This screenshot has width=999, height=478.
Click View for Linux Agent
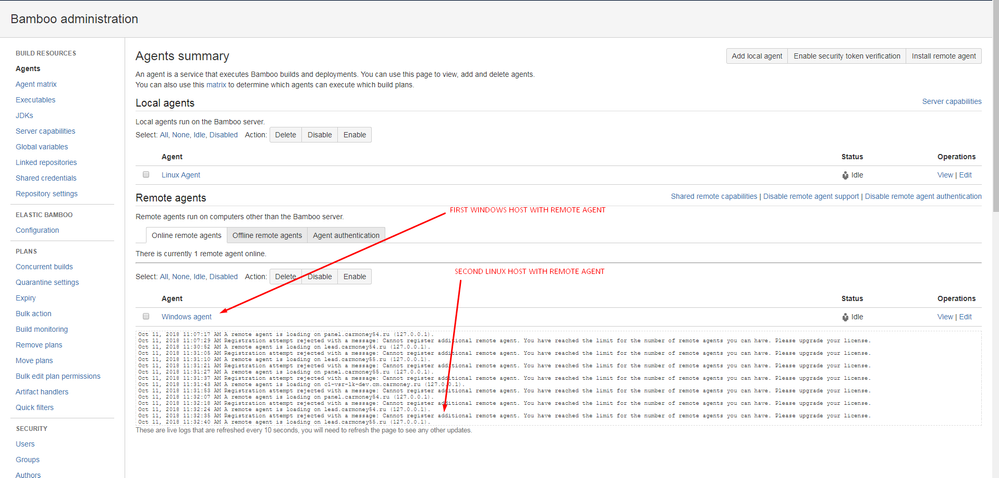pyautogui.click(x=945, y=175)
